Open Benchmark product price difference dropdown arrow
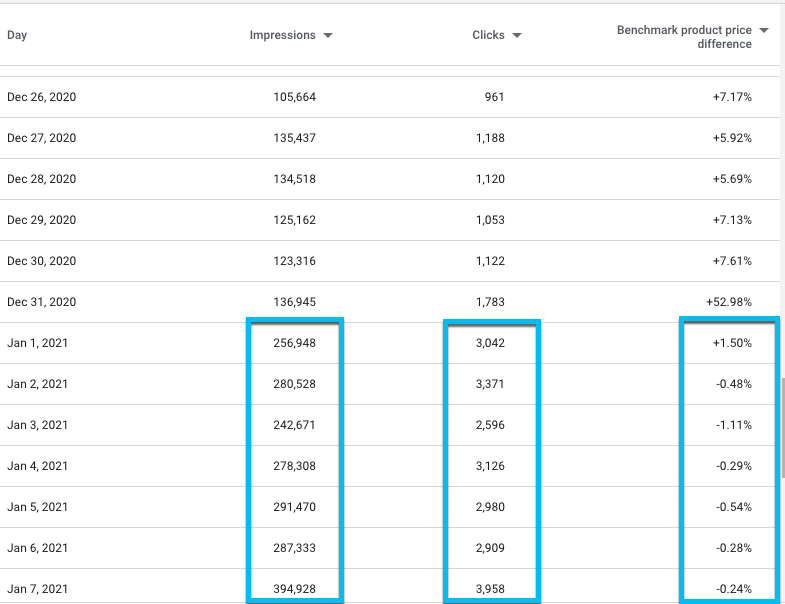The image size is (785, 604). coord(764,31)
